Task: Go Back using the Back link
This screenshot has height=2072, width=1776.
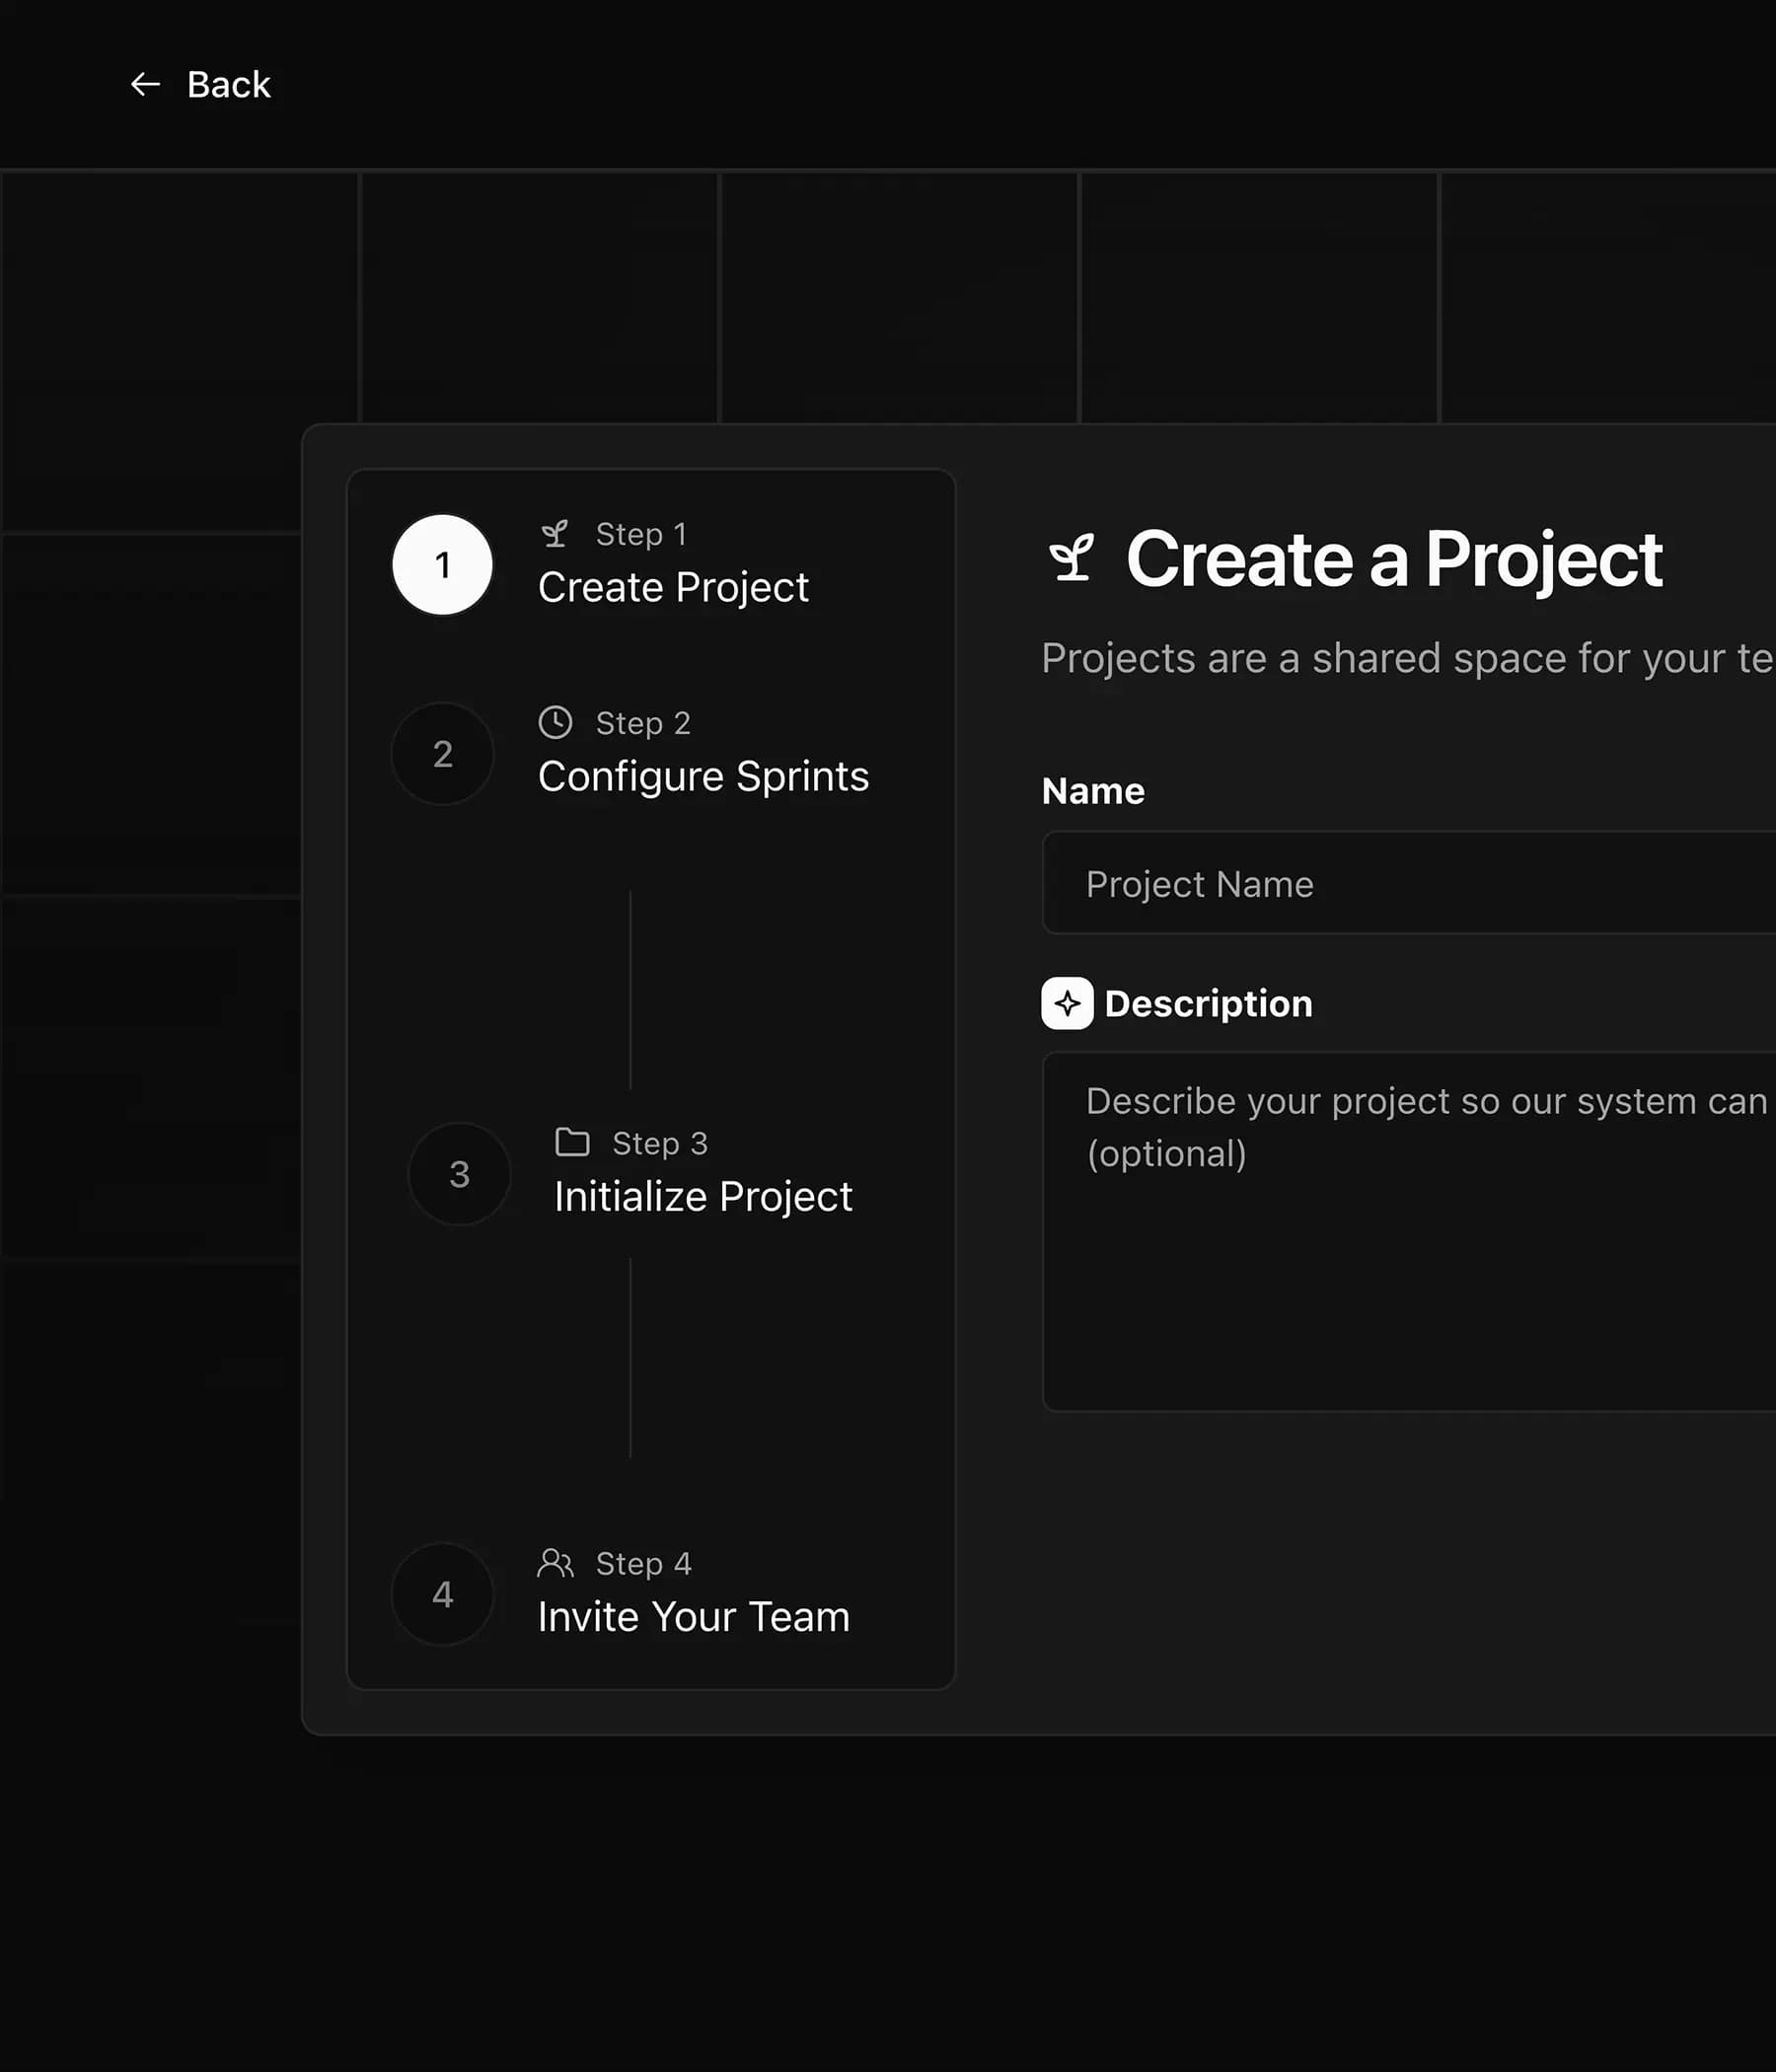Action: pos(200,85)
